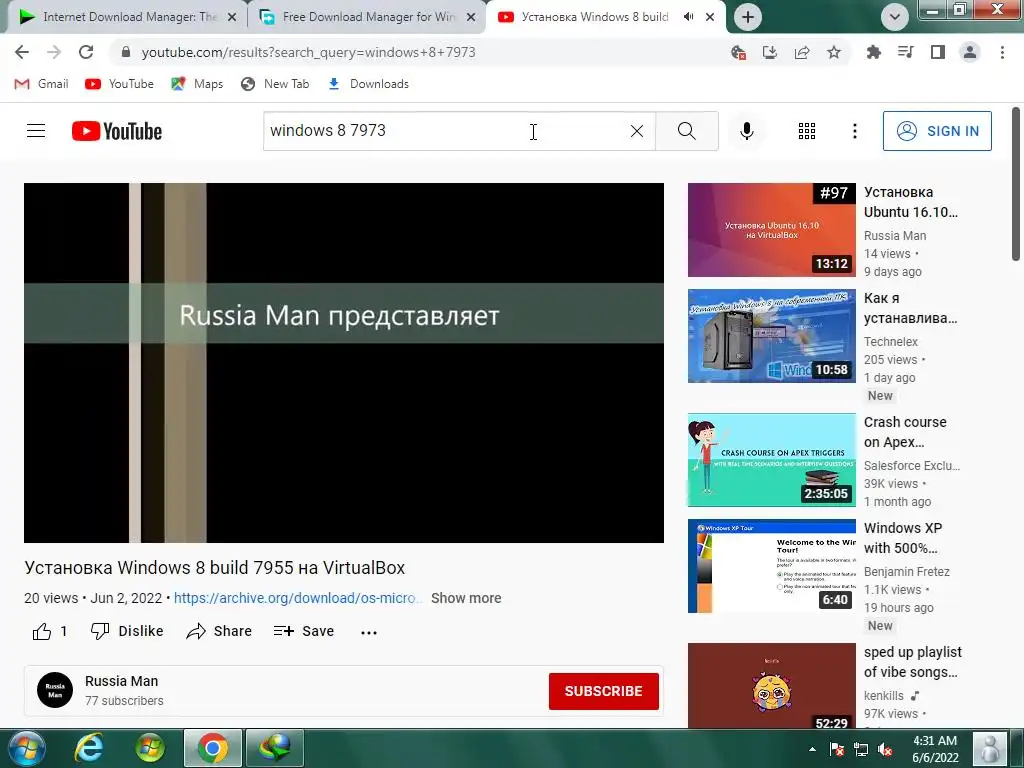Go back in Chrome
Image resolution: width=1024 pixels, height=768 pixels.
pos(22,52)
